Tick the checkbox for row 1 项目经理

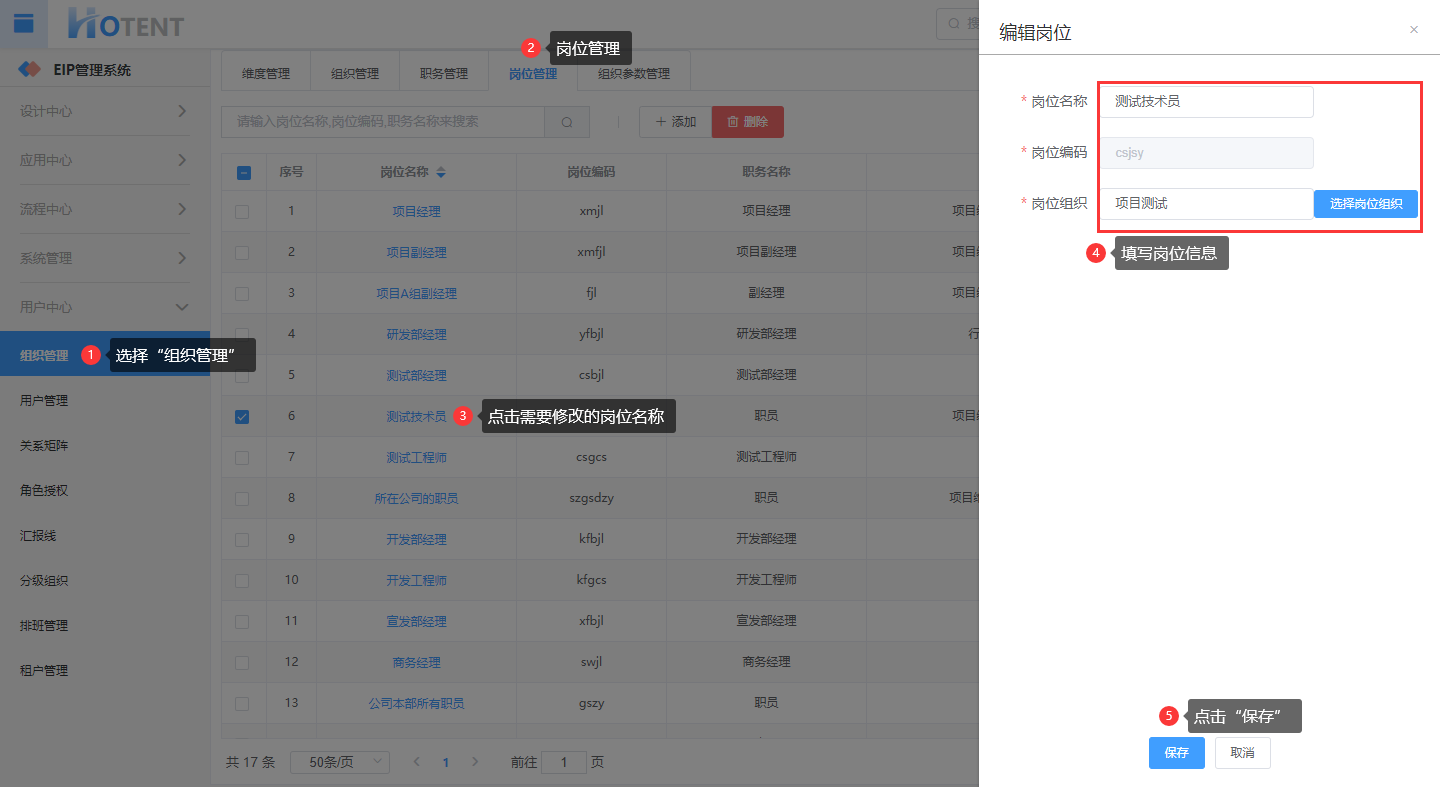[242, 212]
